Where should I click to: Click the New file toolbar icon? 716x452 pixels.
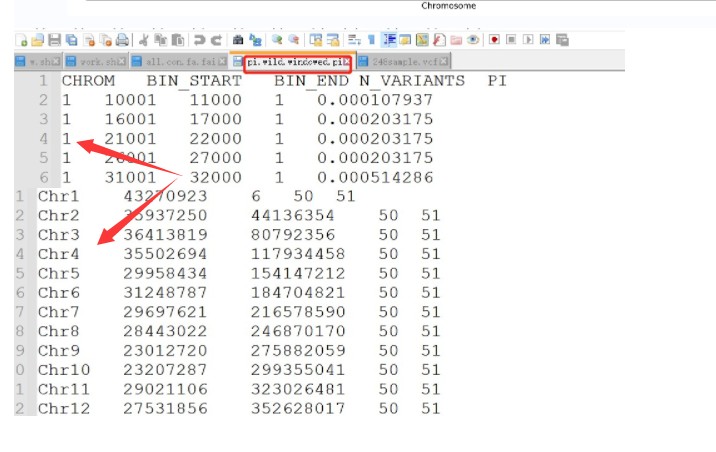point(22,40)
